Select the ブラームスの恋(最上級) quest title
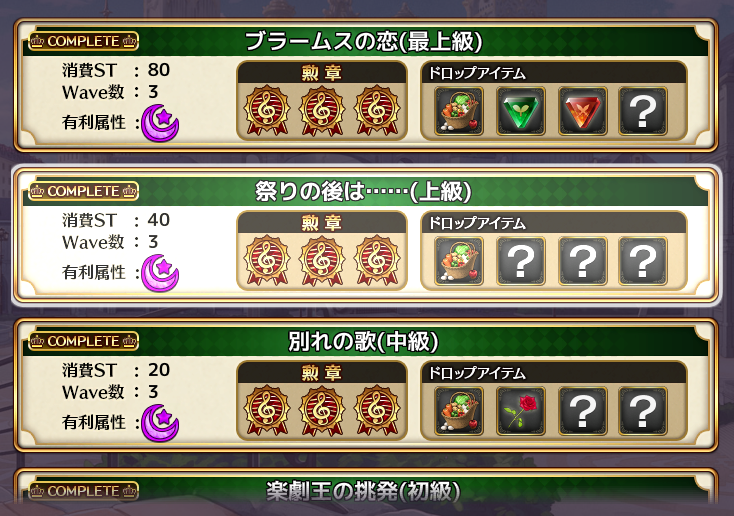This screenshot has height=516, width=734. click(364, 42)
